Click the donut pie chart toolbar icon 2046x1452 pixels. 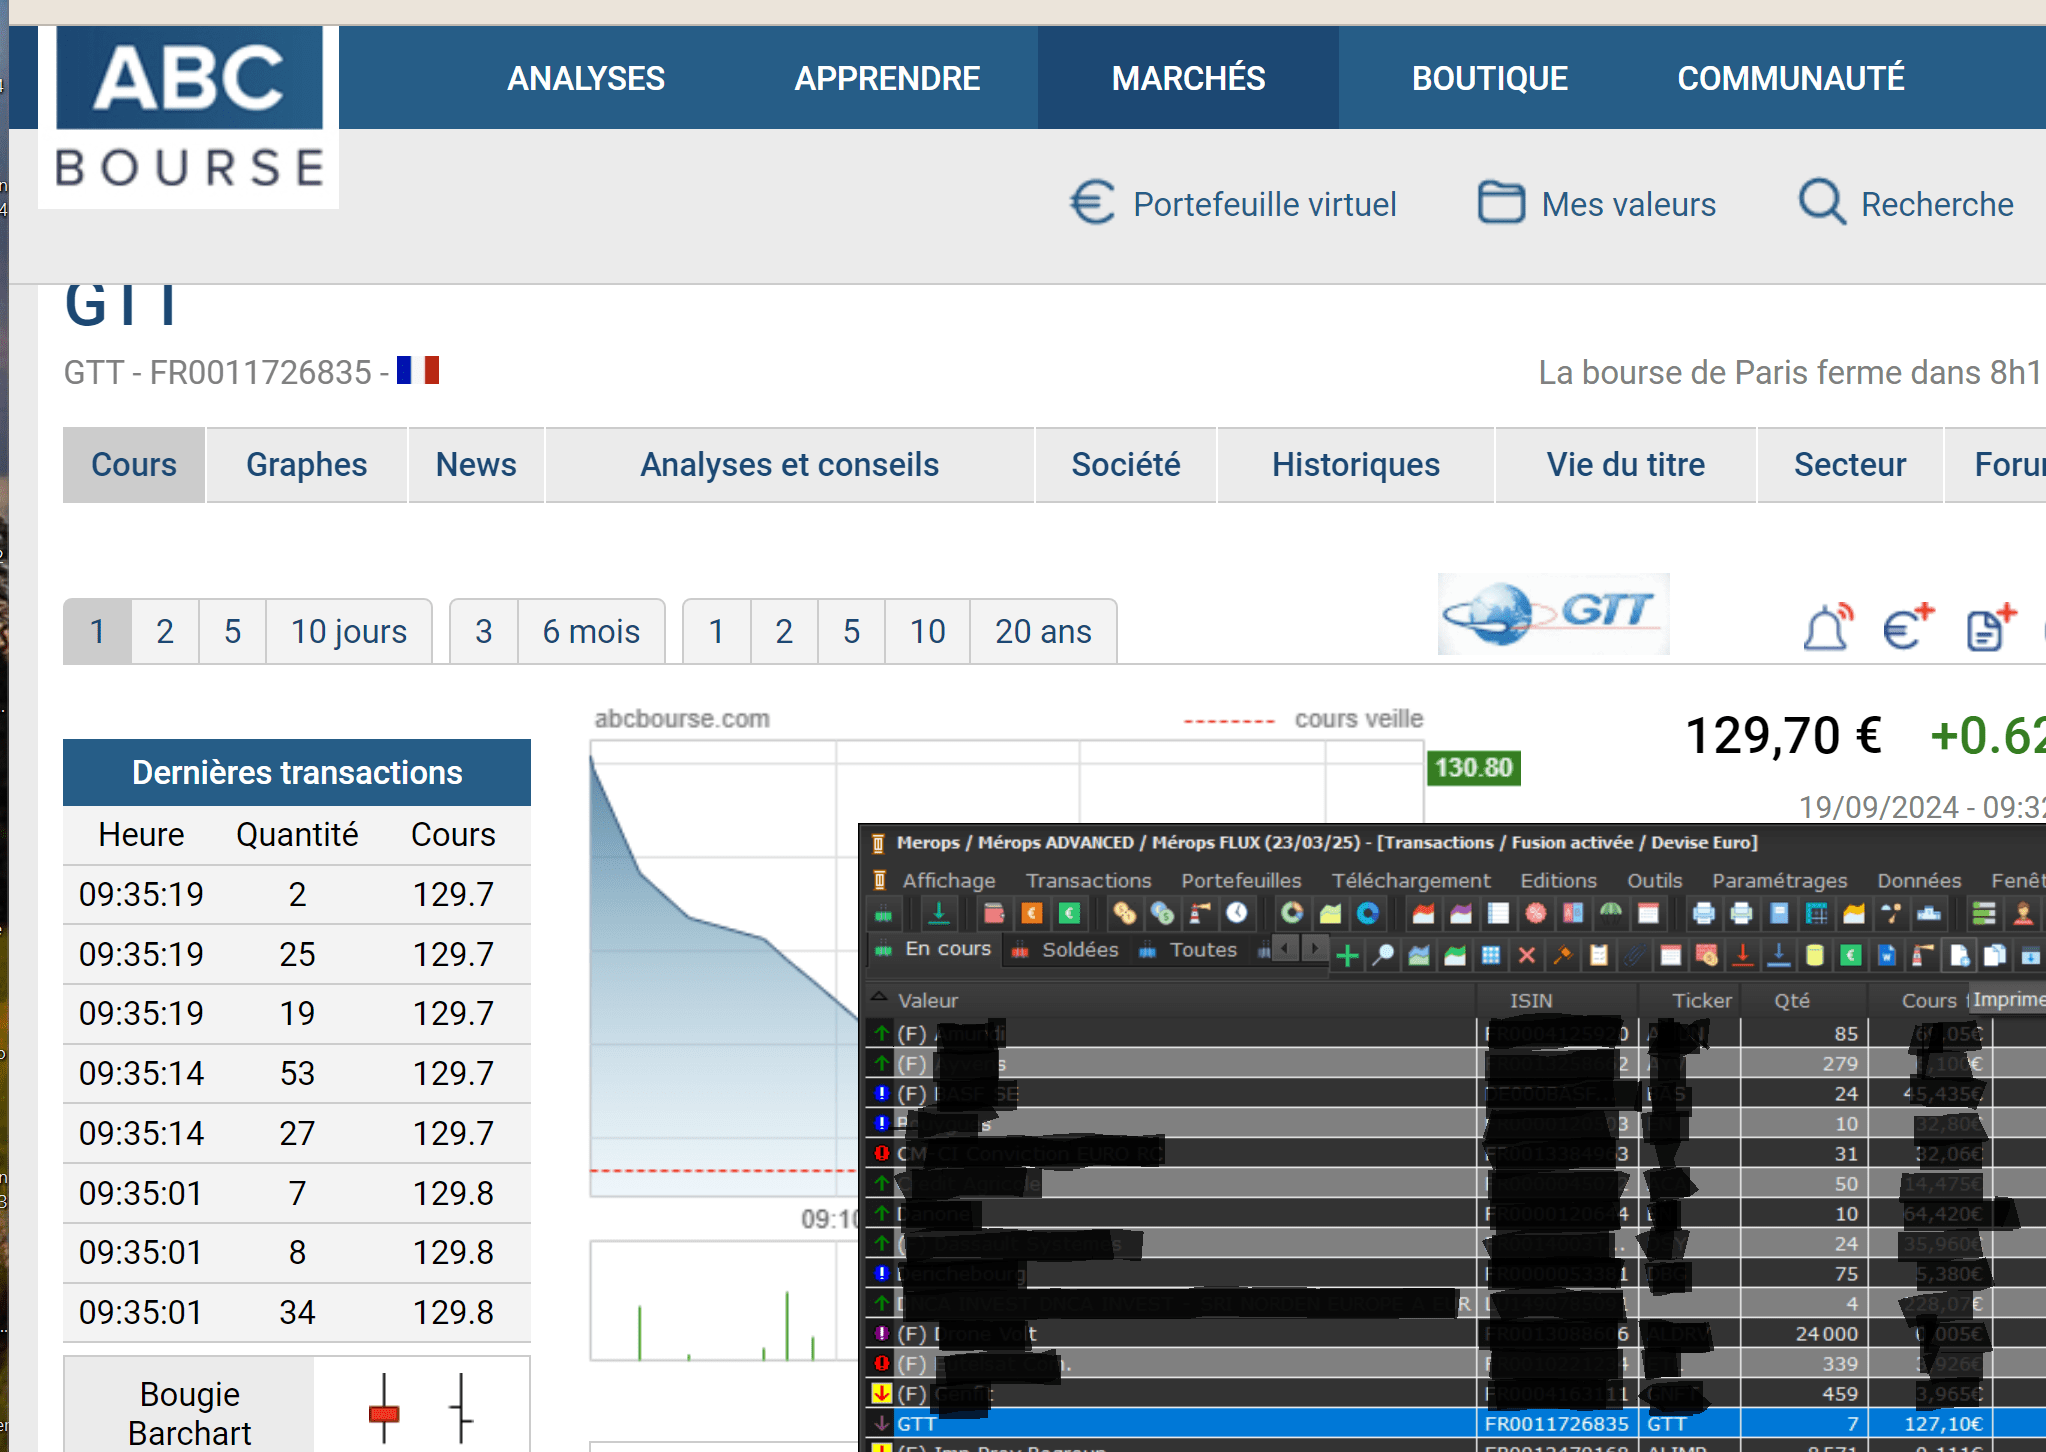(1292, 913)
